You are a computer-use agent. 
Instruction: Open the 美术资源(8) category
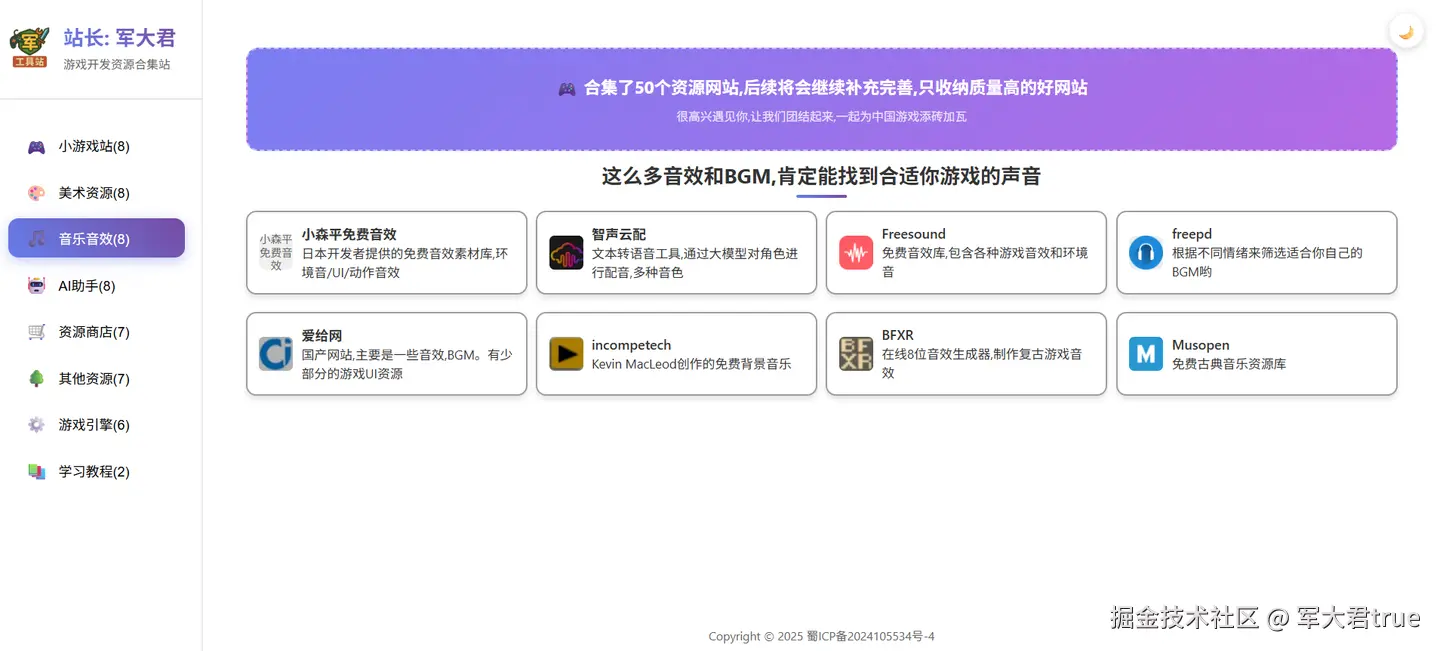pyautogui.click(x=96, y=192)
